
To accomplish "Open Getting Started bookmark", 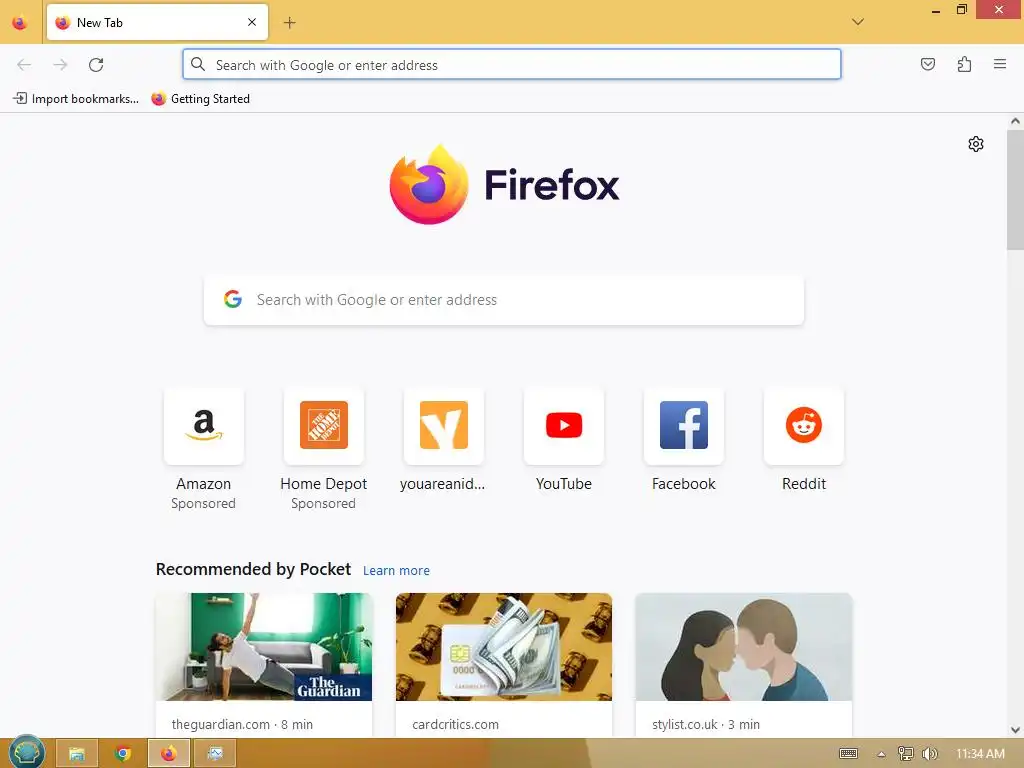I will [x=200, y=99].
